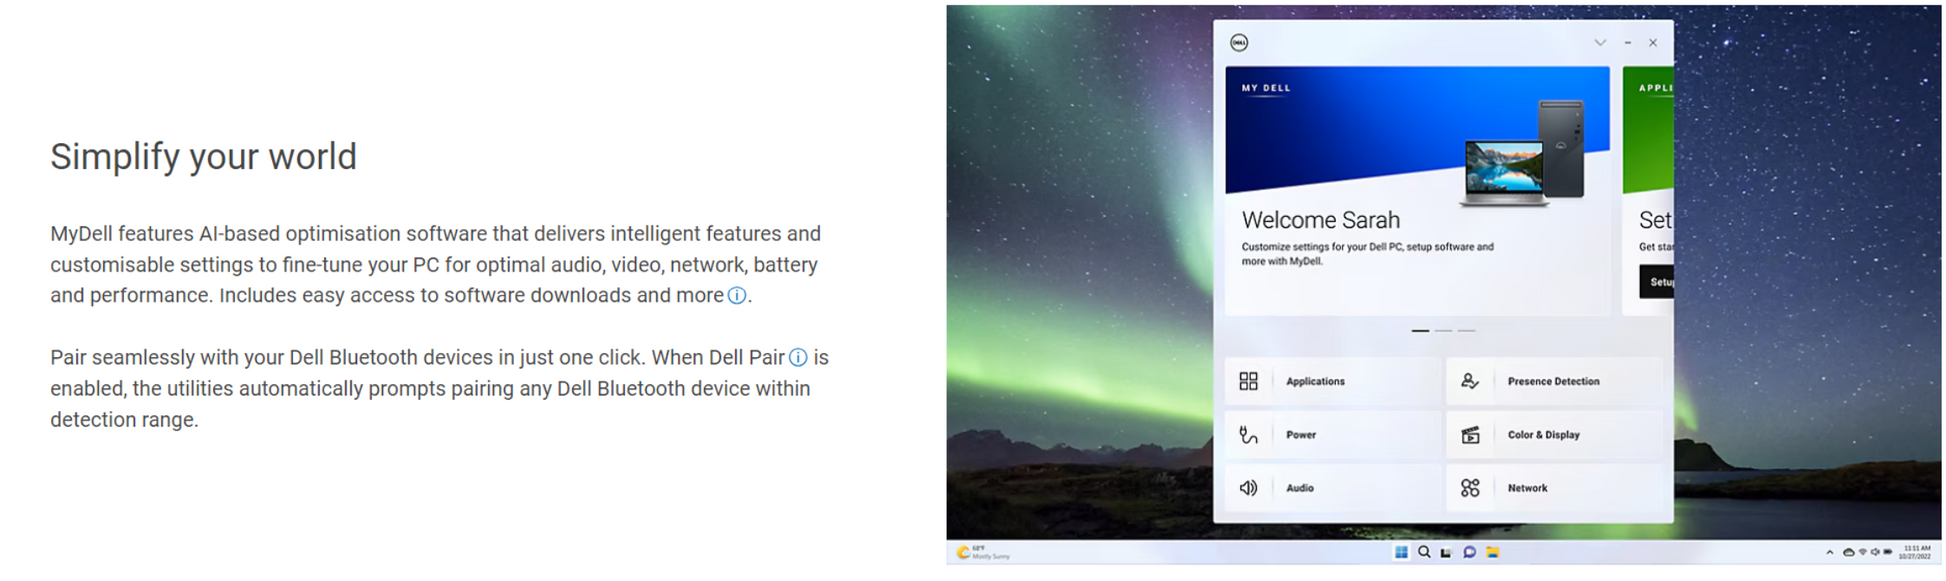Click the Dell logo in MyDell window
Screen dimensions: 1946x581
tap(1239, 43)
